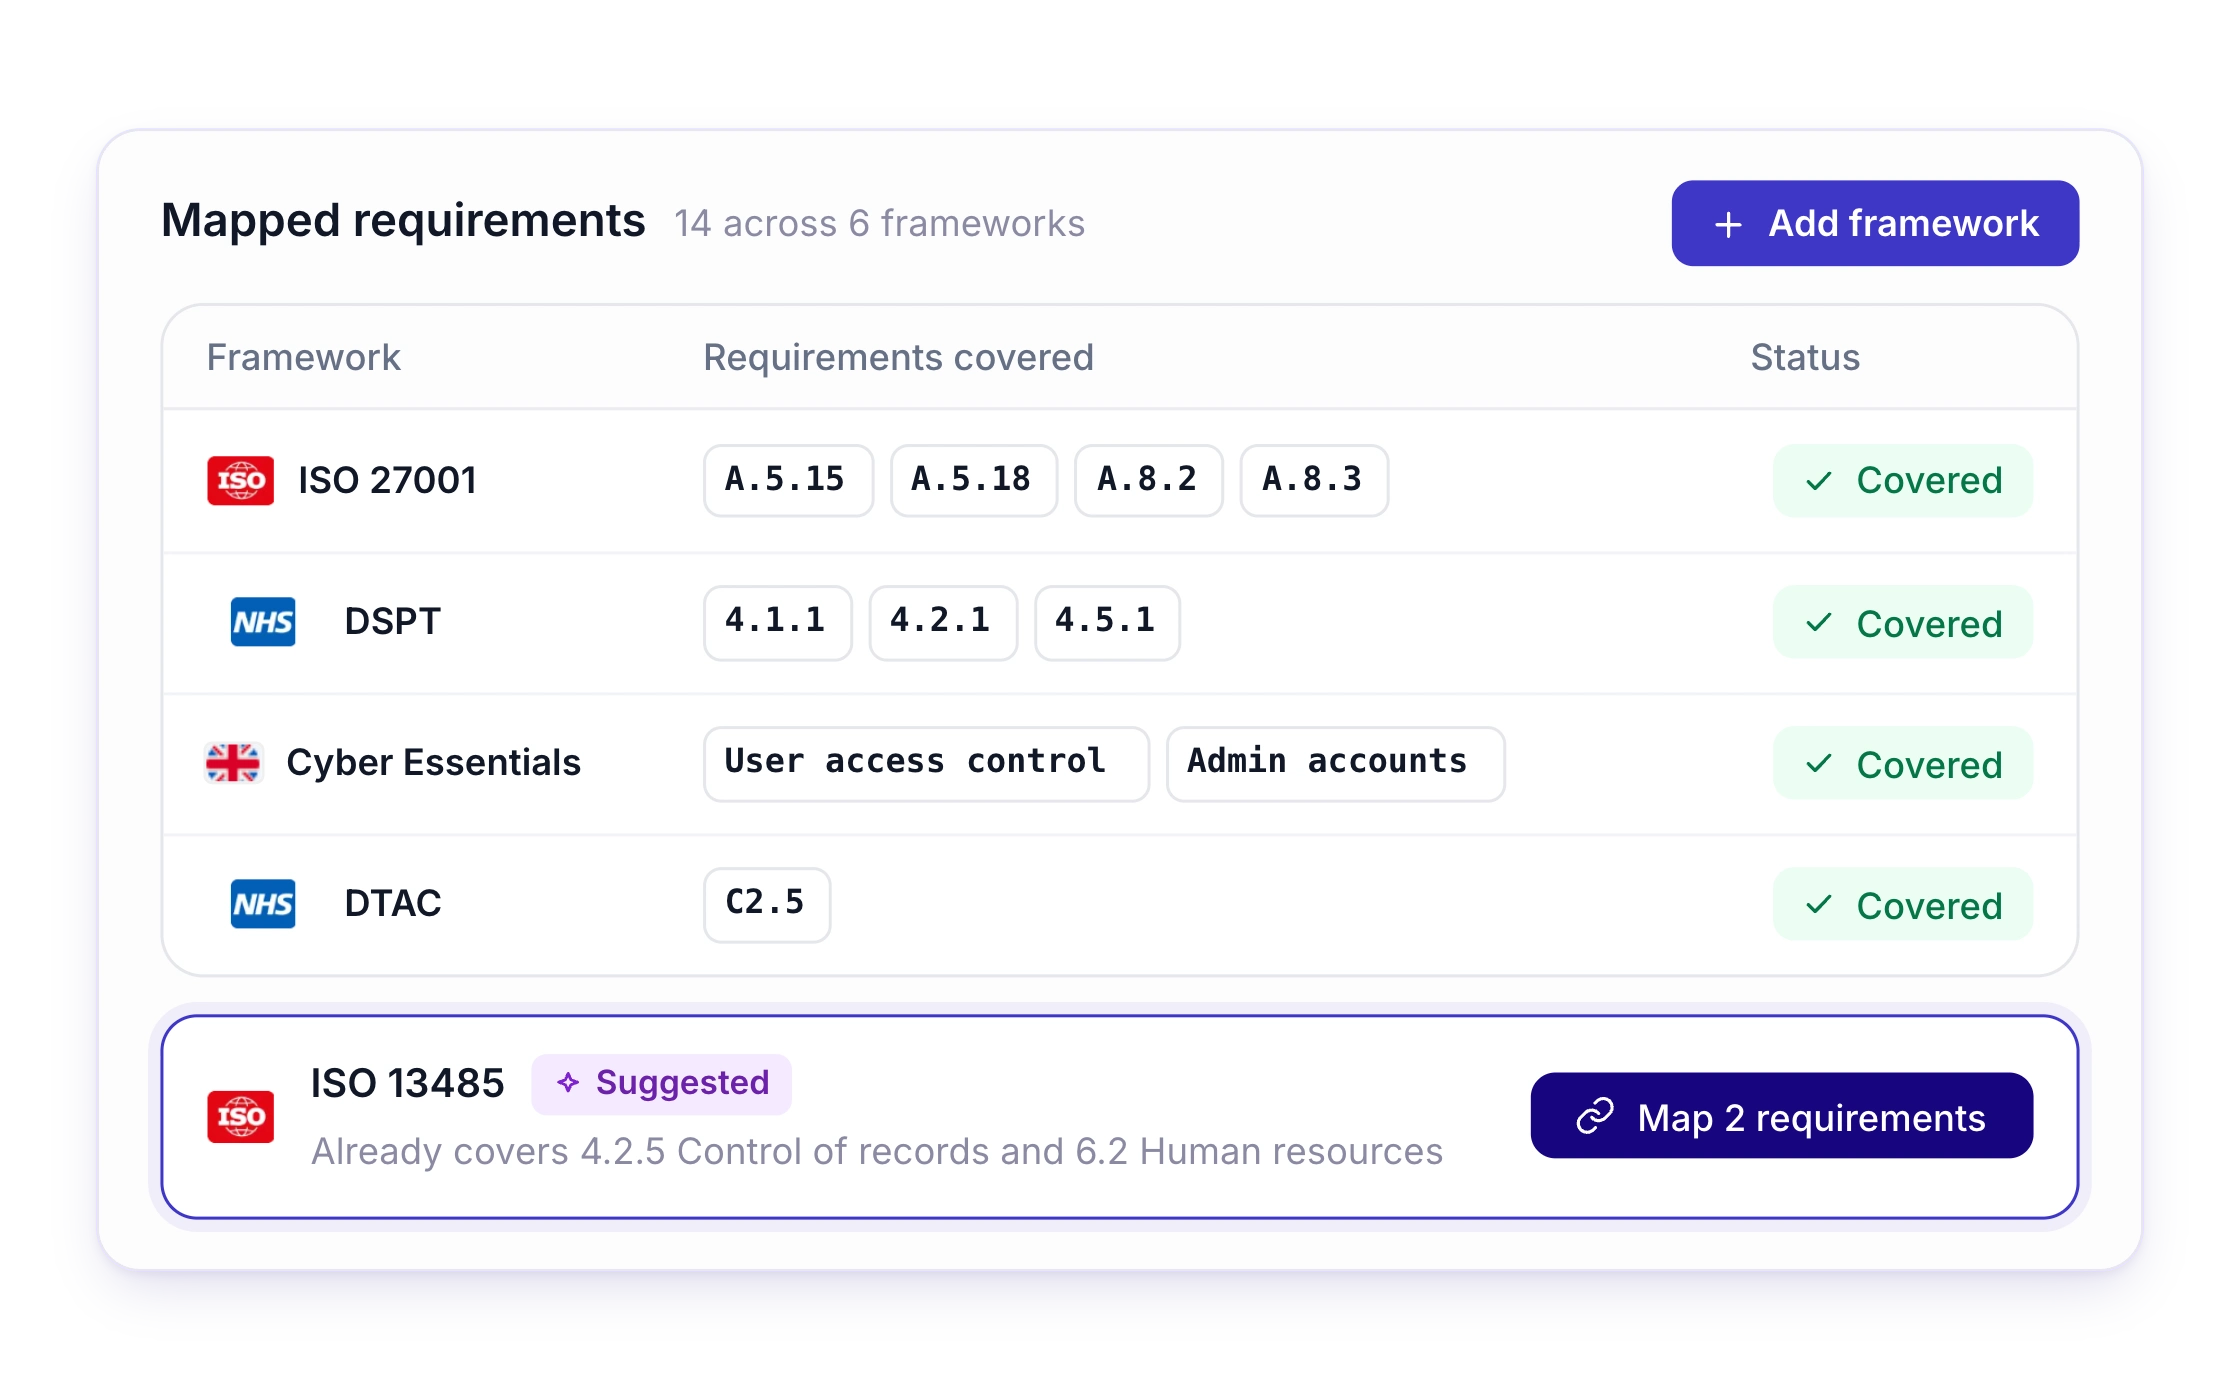Click the NHS logo beside DSPT

[263, 622]
